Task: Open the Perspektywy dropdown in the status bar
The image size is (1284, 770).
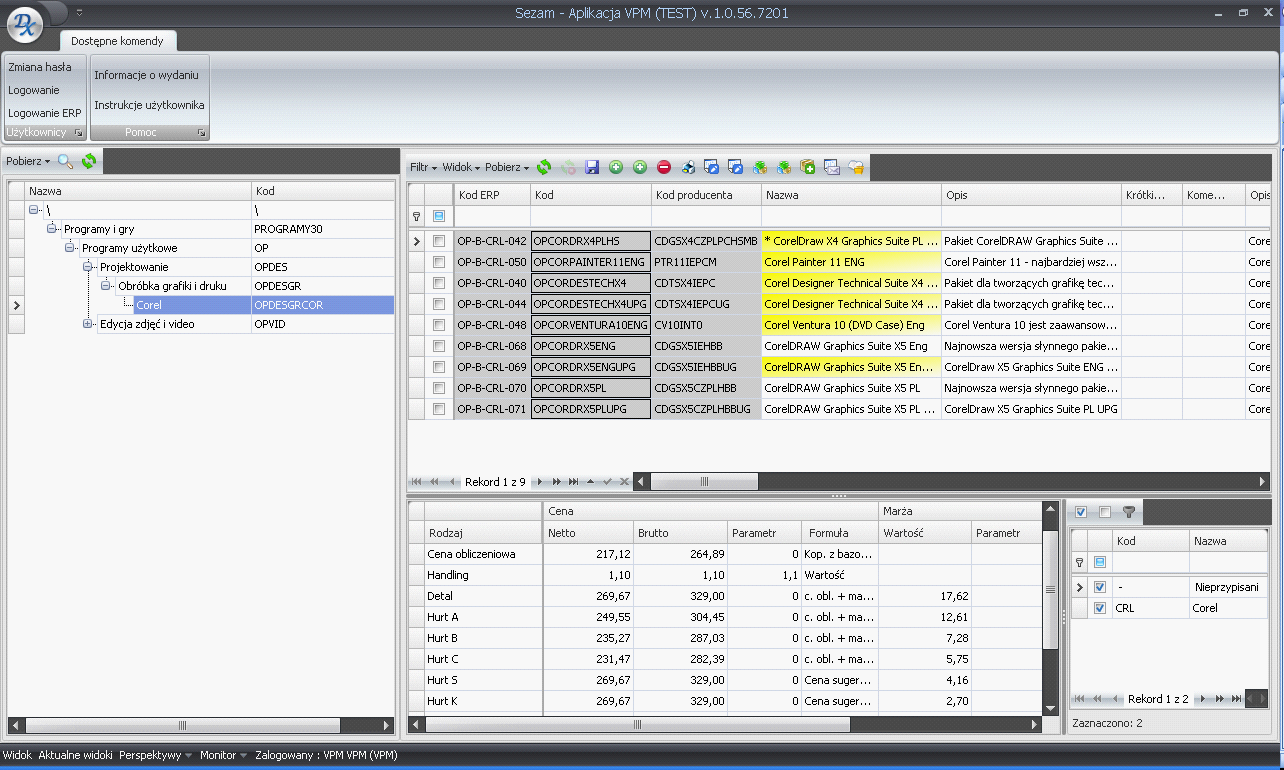Action: (156, 756)
